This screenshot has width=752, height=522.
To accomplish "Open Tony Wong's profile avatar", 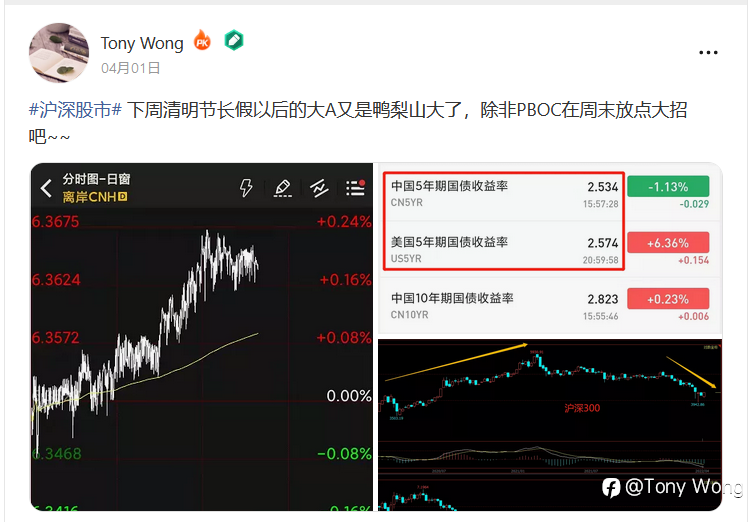I will click(x=59, y=53).
